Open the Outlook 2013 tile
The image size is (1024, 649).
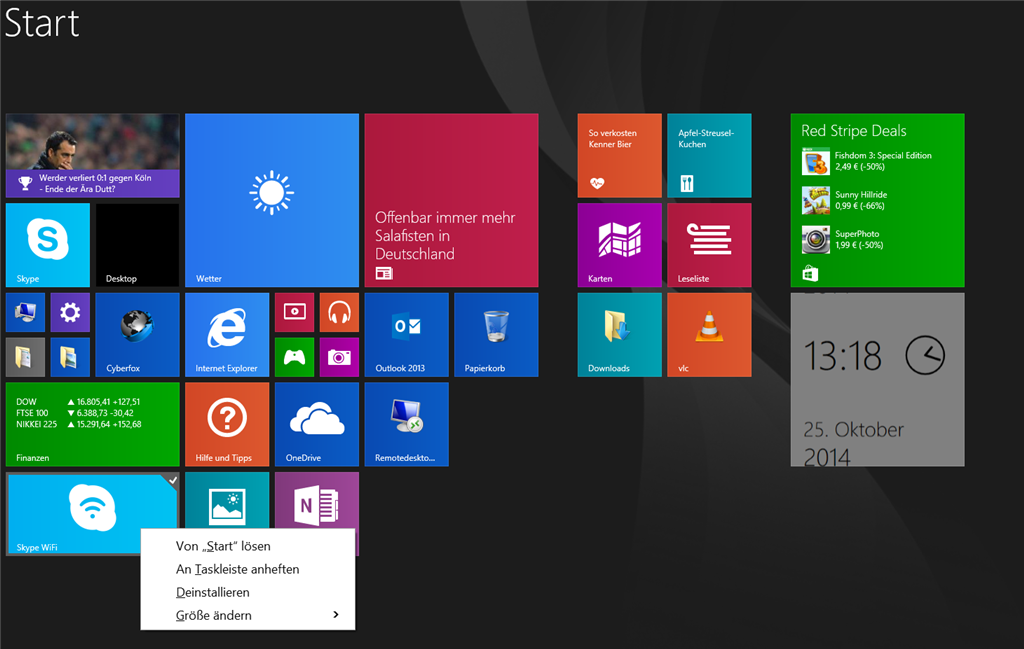point(406,334)
